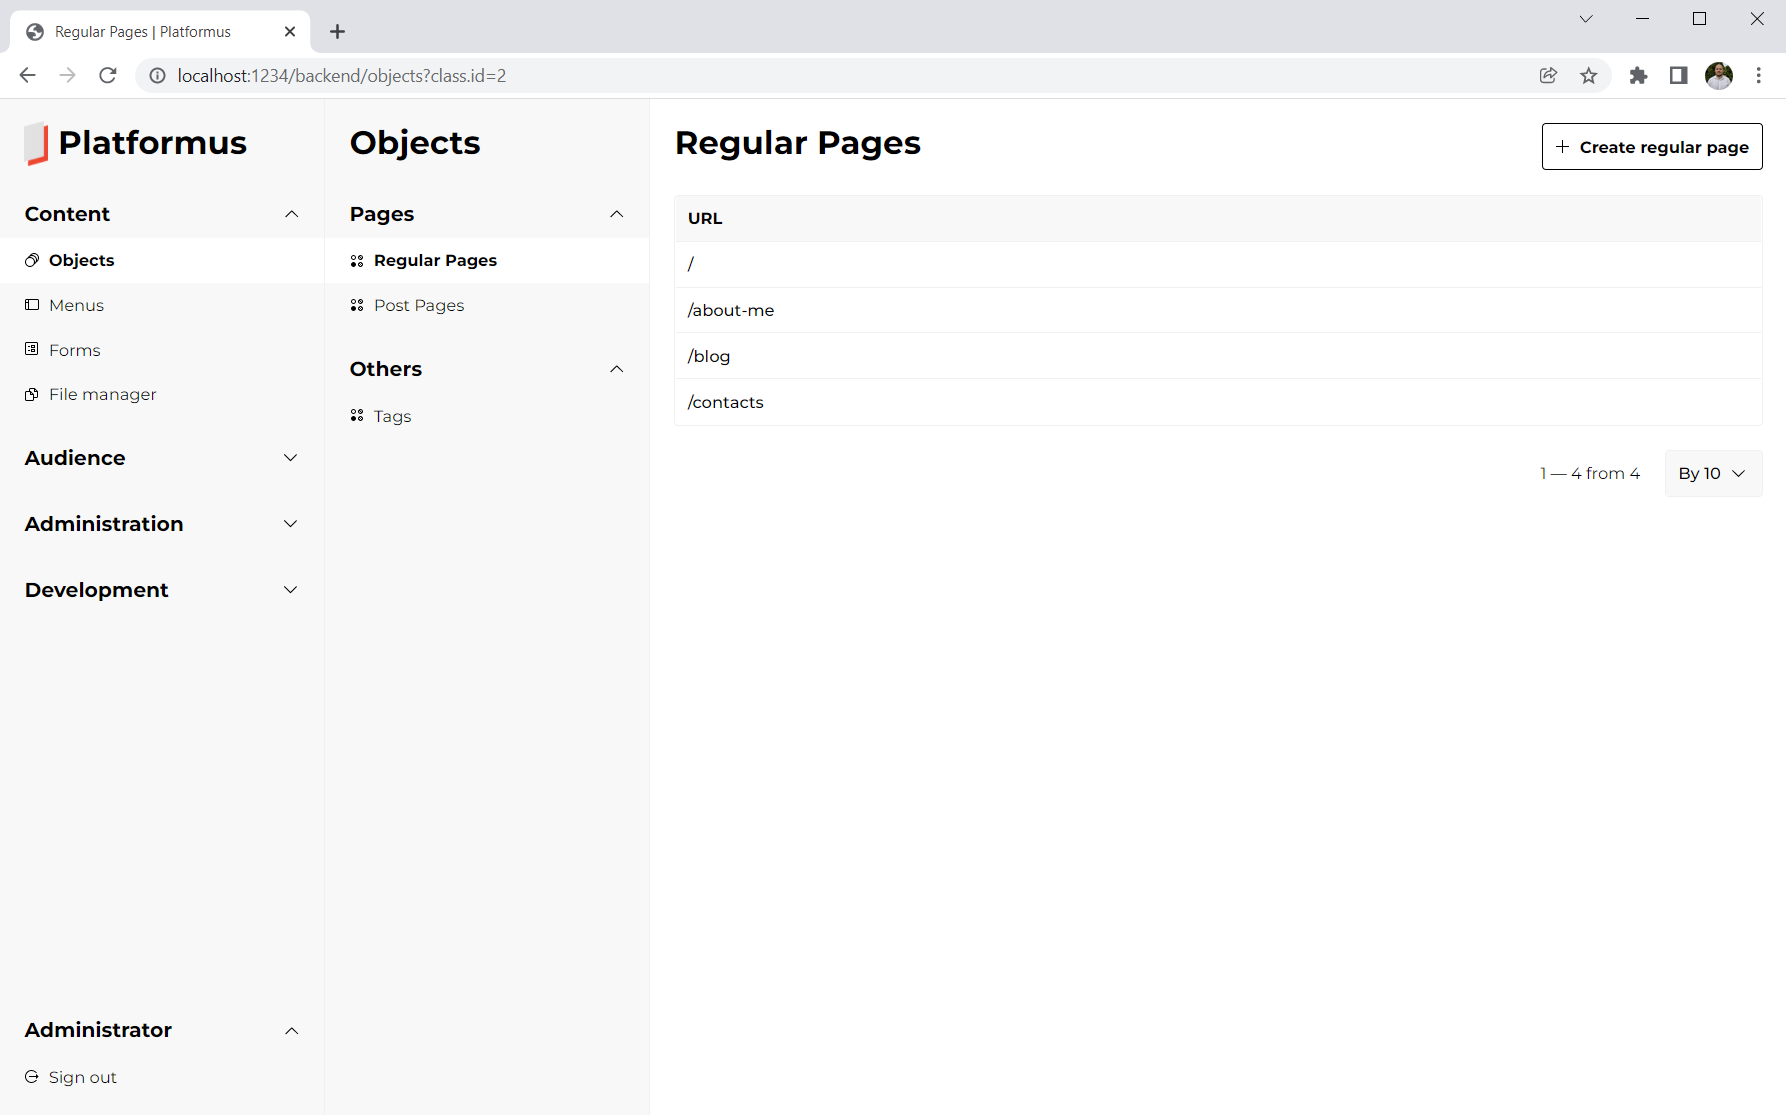This screenshot has width=1786, height=1115.
Task: Close the Regular Pages browser tab
Action: [x=290, y=32]
